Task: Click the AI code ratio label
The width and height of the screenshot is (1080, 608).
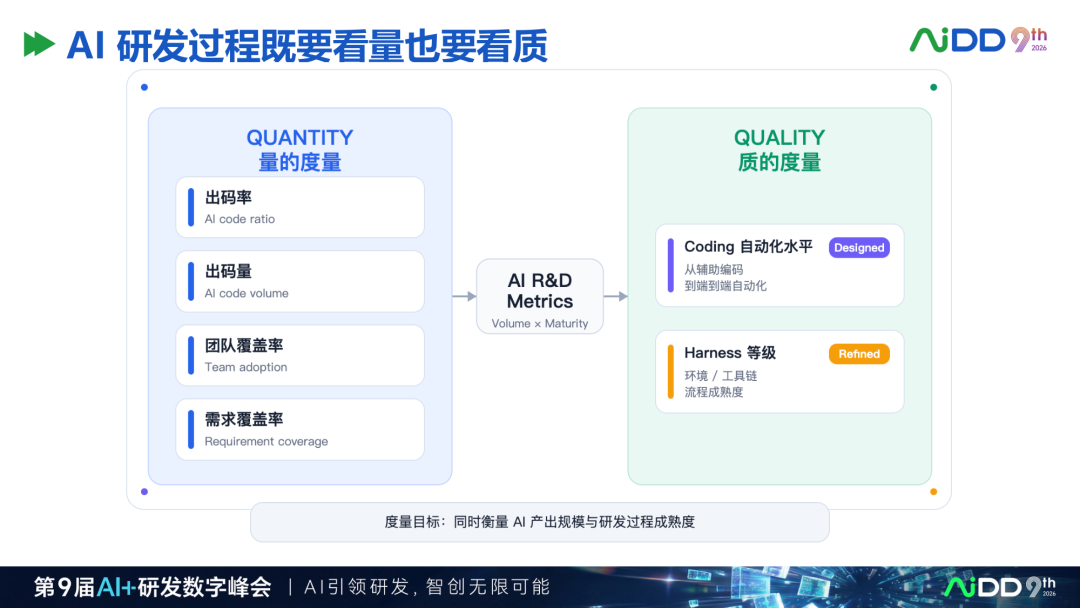Action: [x=240, y=219]
